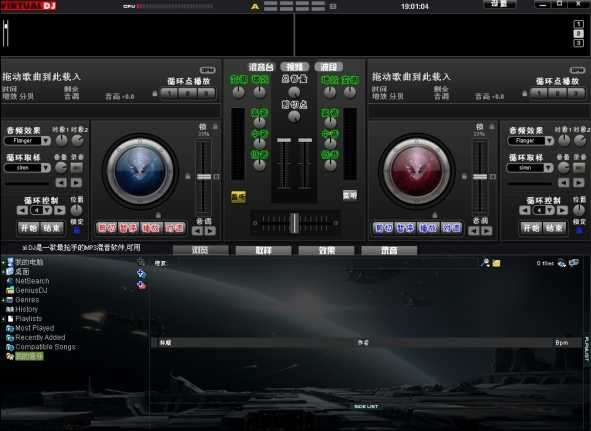Toggle the yellow headphone cue button on left channel
Image resolution: width=591 pixels, height=431 pixels.
pos(238,196)
